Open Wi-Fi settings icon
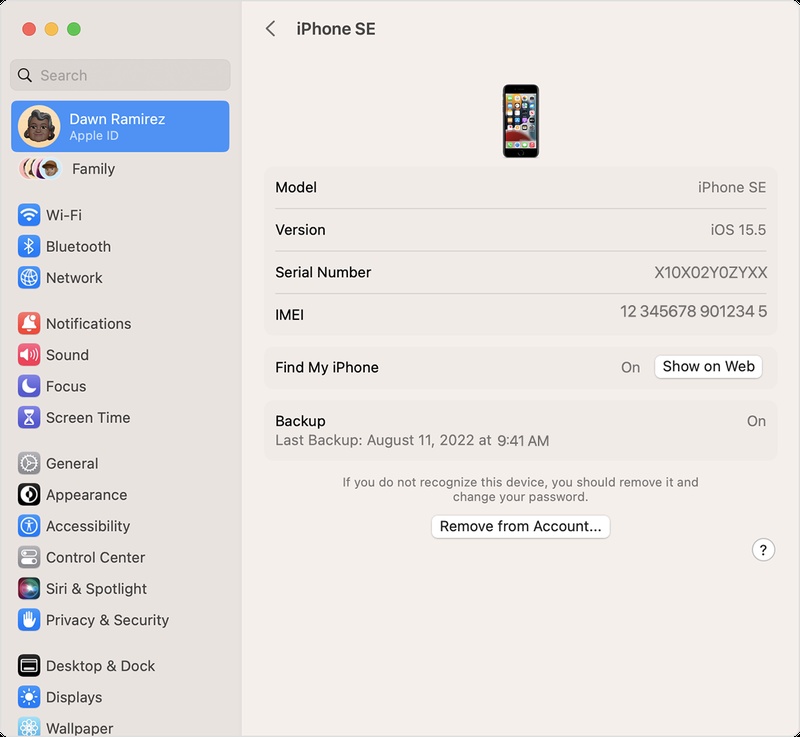The image size is (800, 737). tap(29, 215)
